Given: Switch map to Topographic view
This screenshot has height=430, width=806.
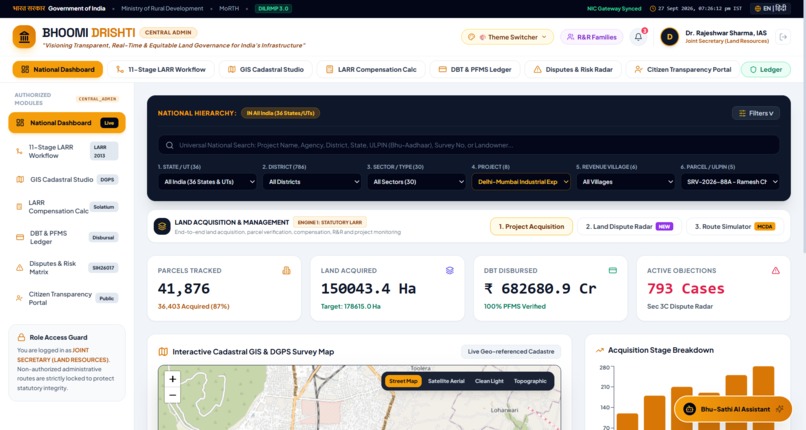Looking at the screenshot, I should [530, 381].
